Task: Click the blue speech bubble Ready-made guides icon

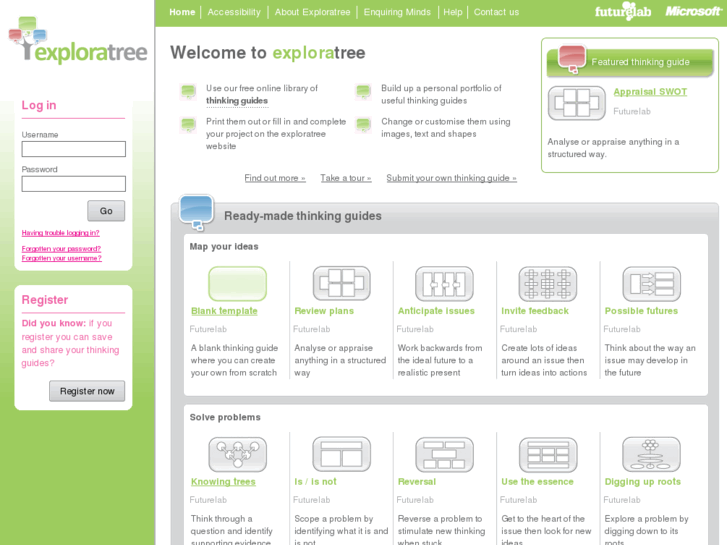Action: click(x=197, y=212)
